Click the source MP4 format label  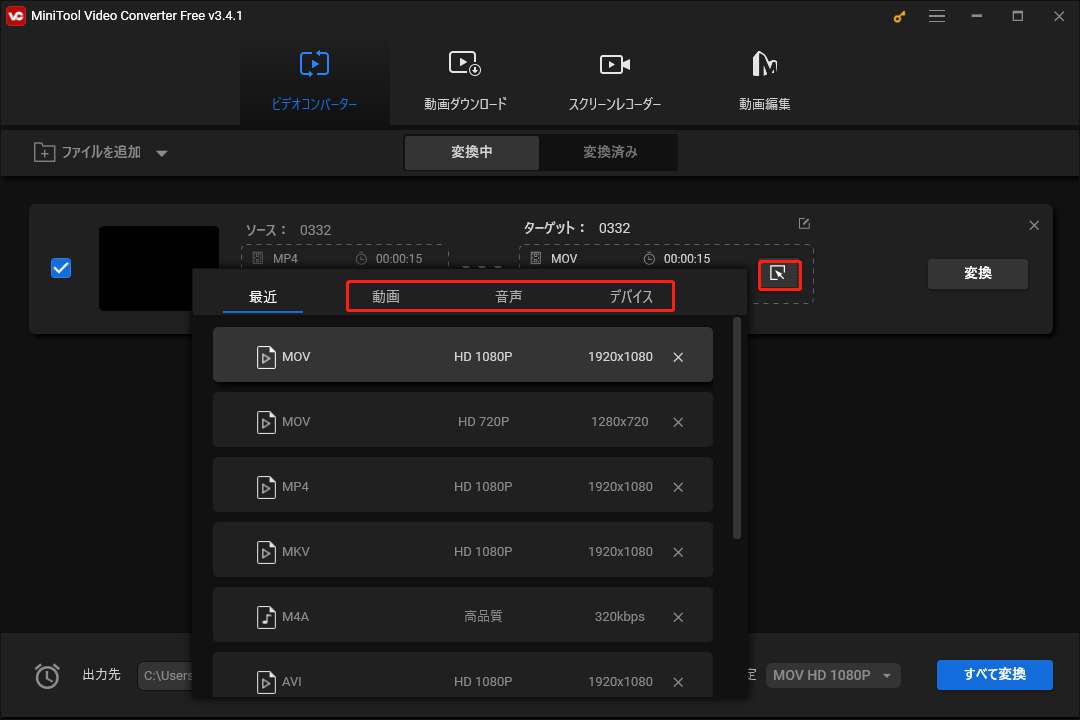point(285,258)
